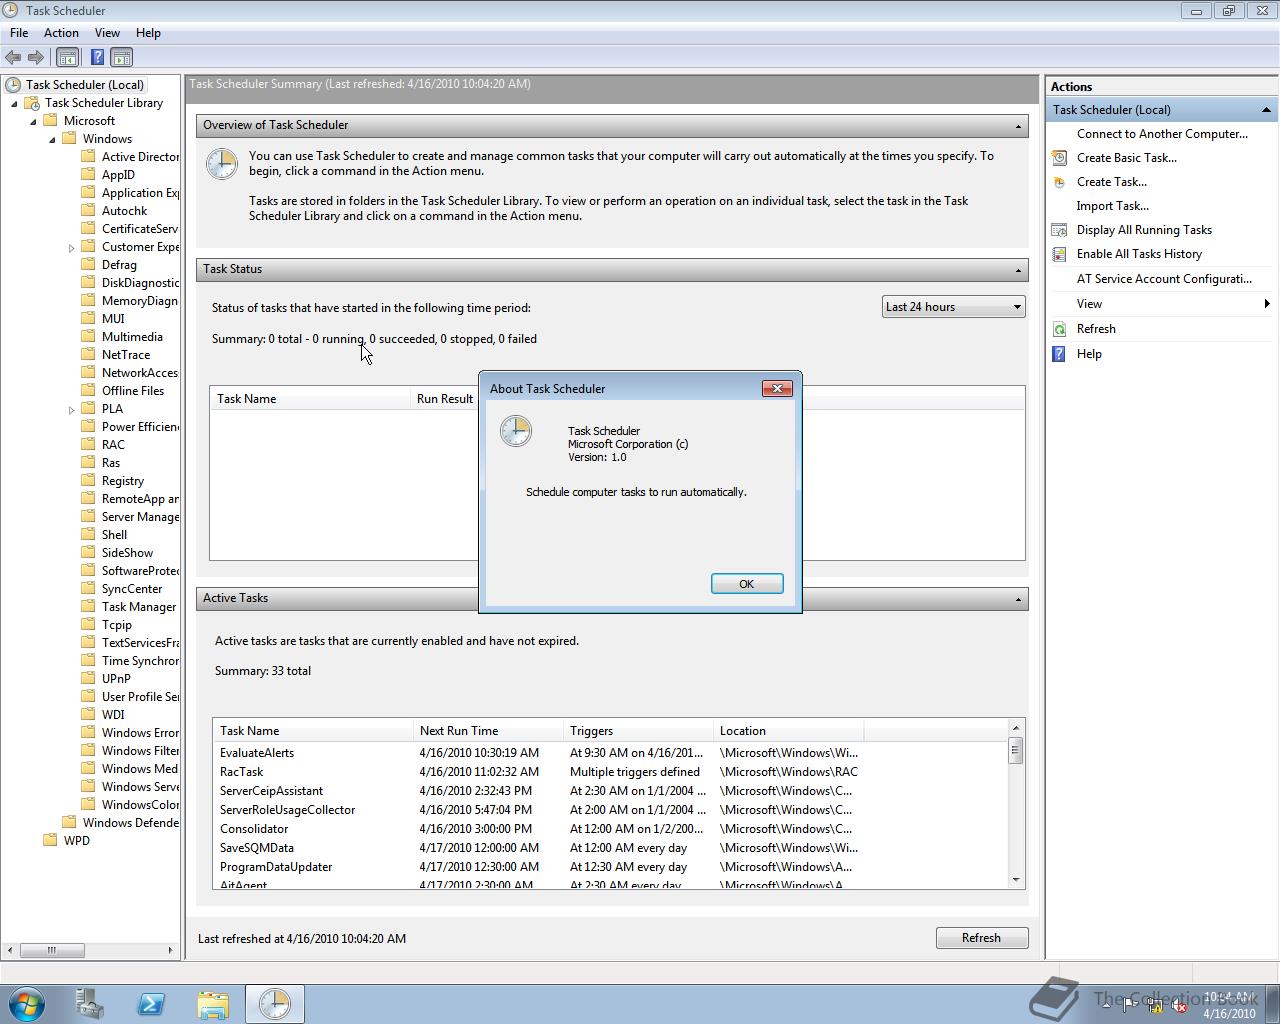Image resolution: width=1280 pixels, height=1024 pixels.
Task: Collapse the Active Tasks section
Action: (x=1018, y=599)
